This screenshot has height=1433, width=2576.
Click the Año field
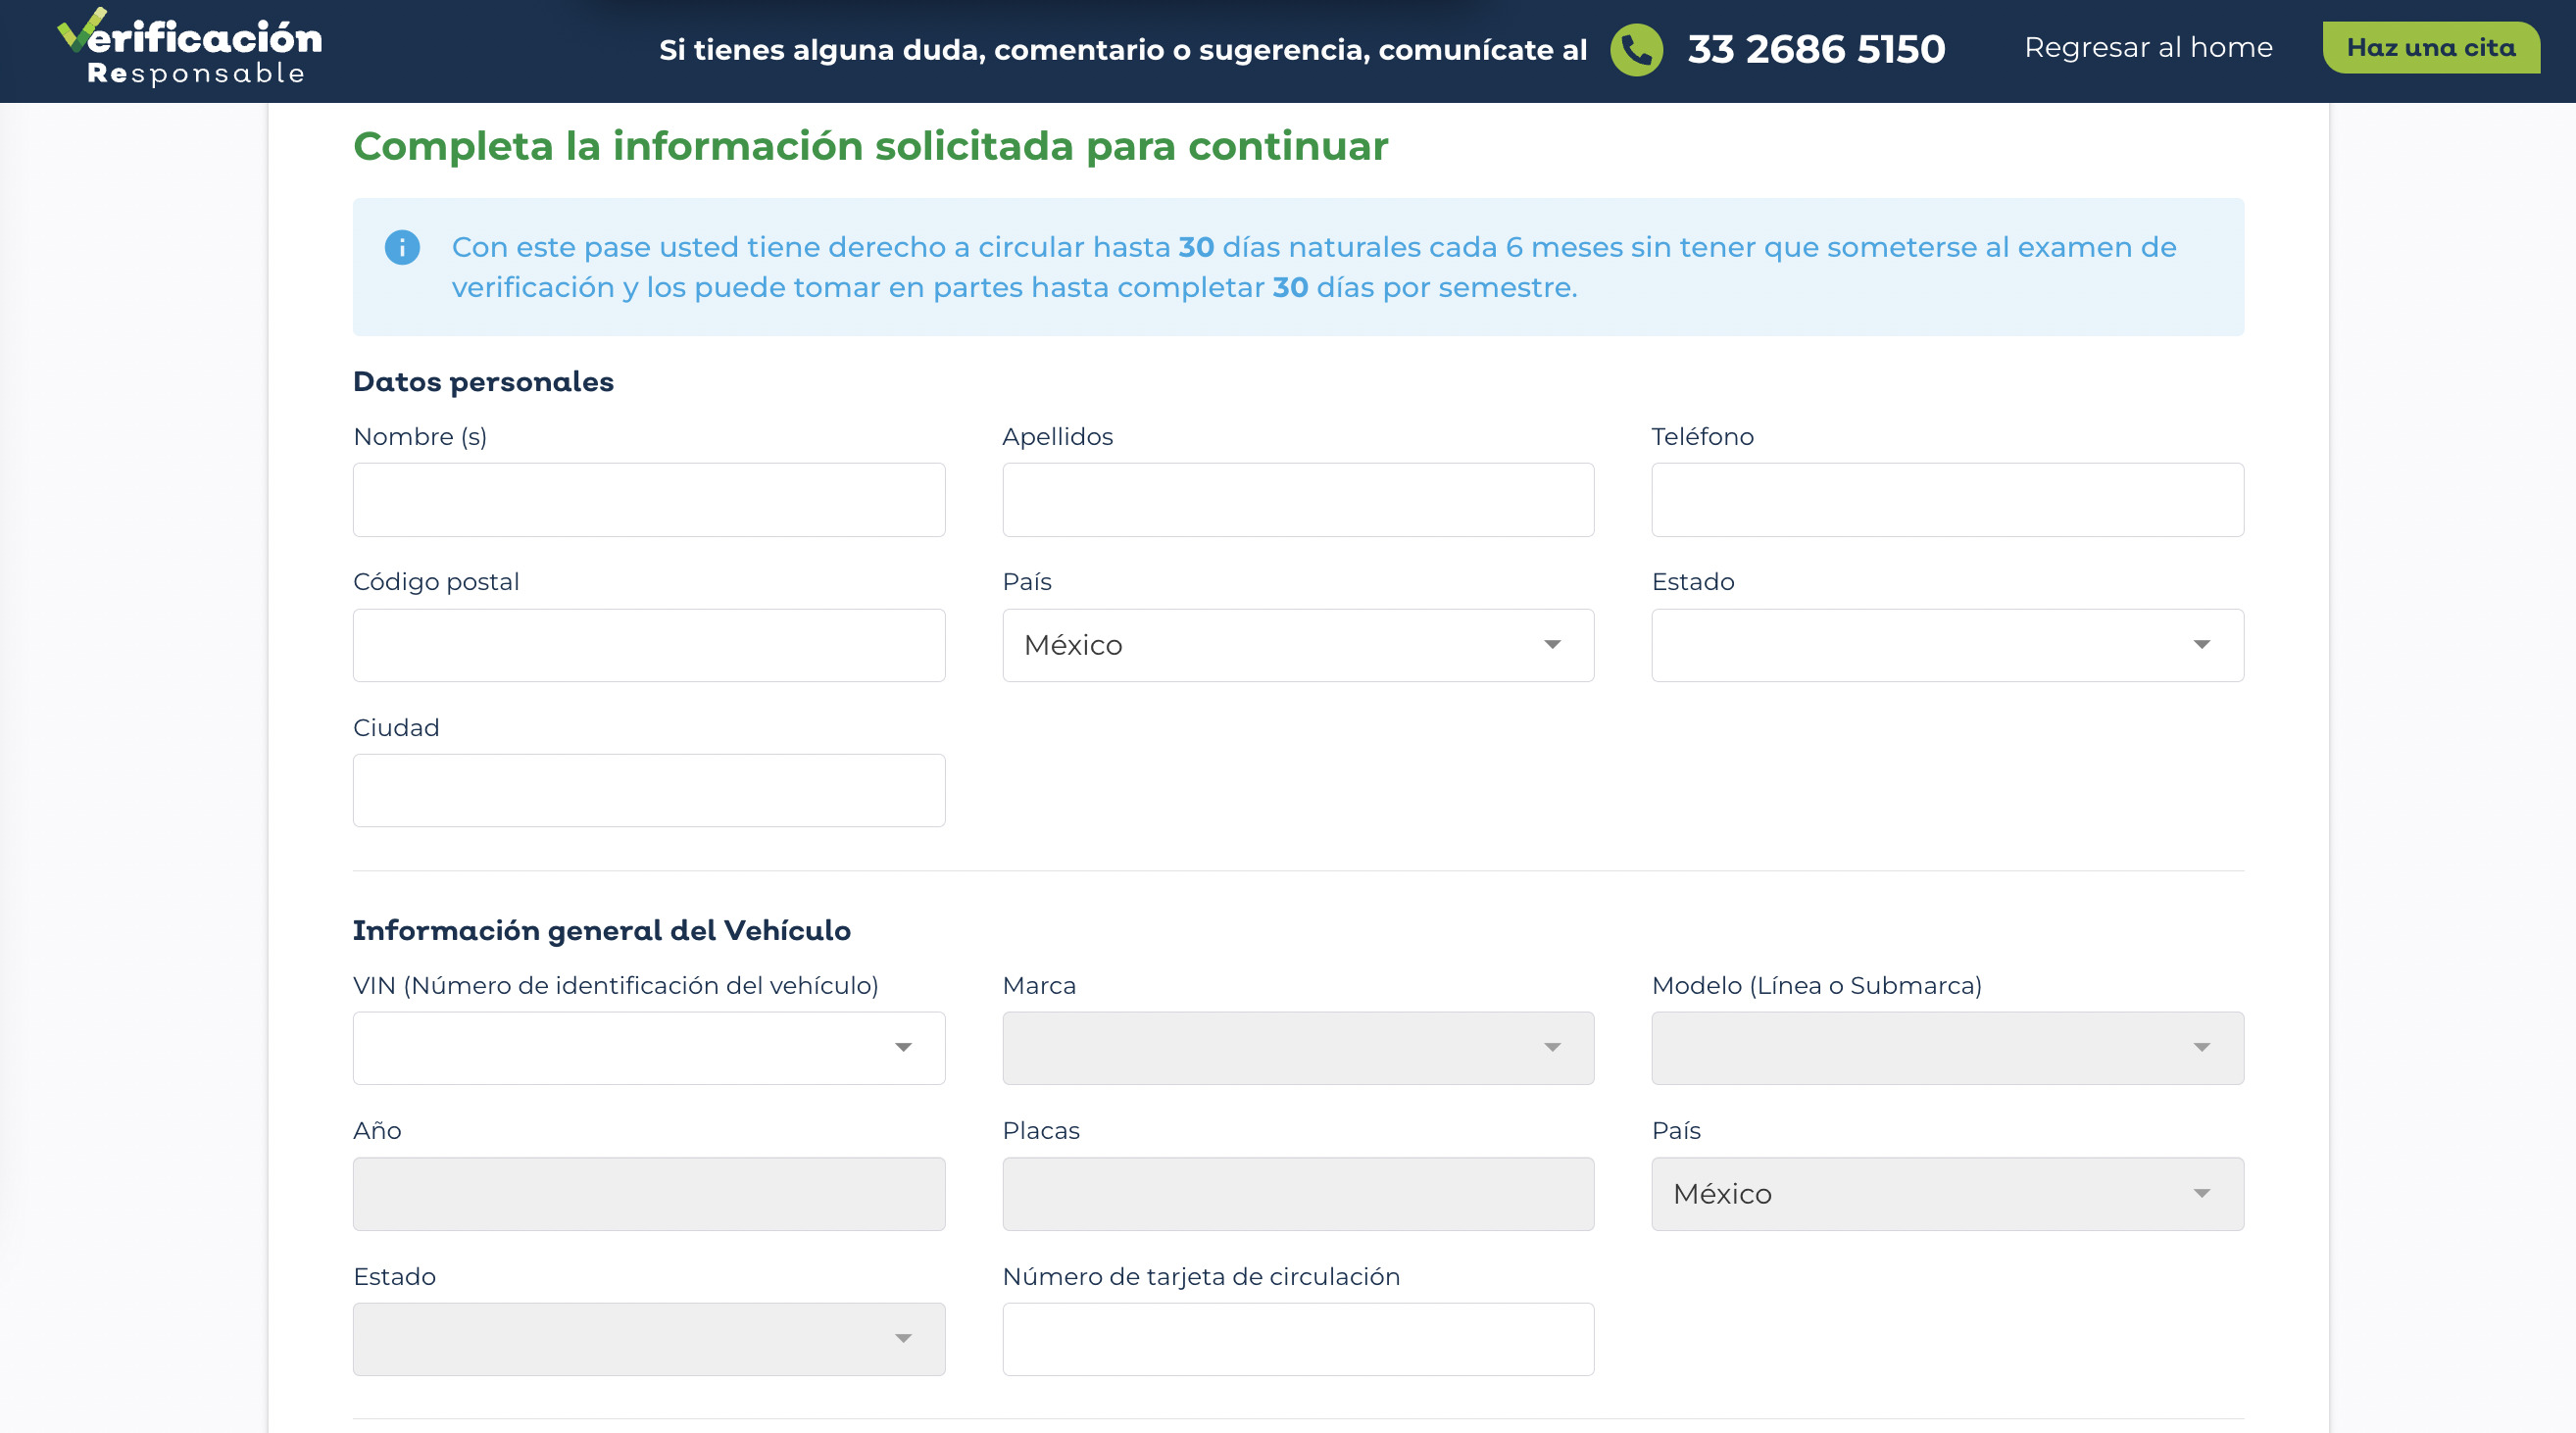648,1193
